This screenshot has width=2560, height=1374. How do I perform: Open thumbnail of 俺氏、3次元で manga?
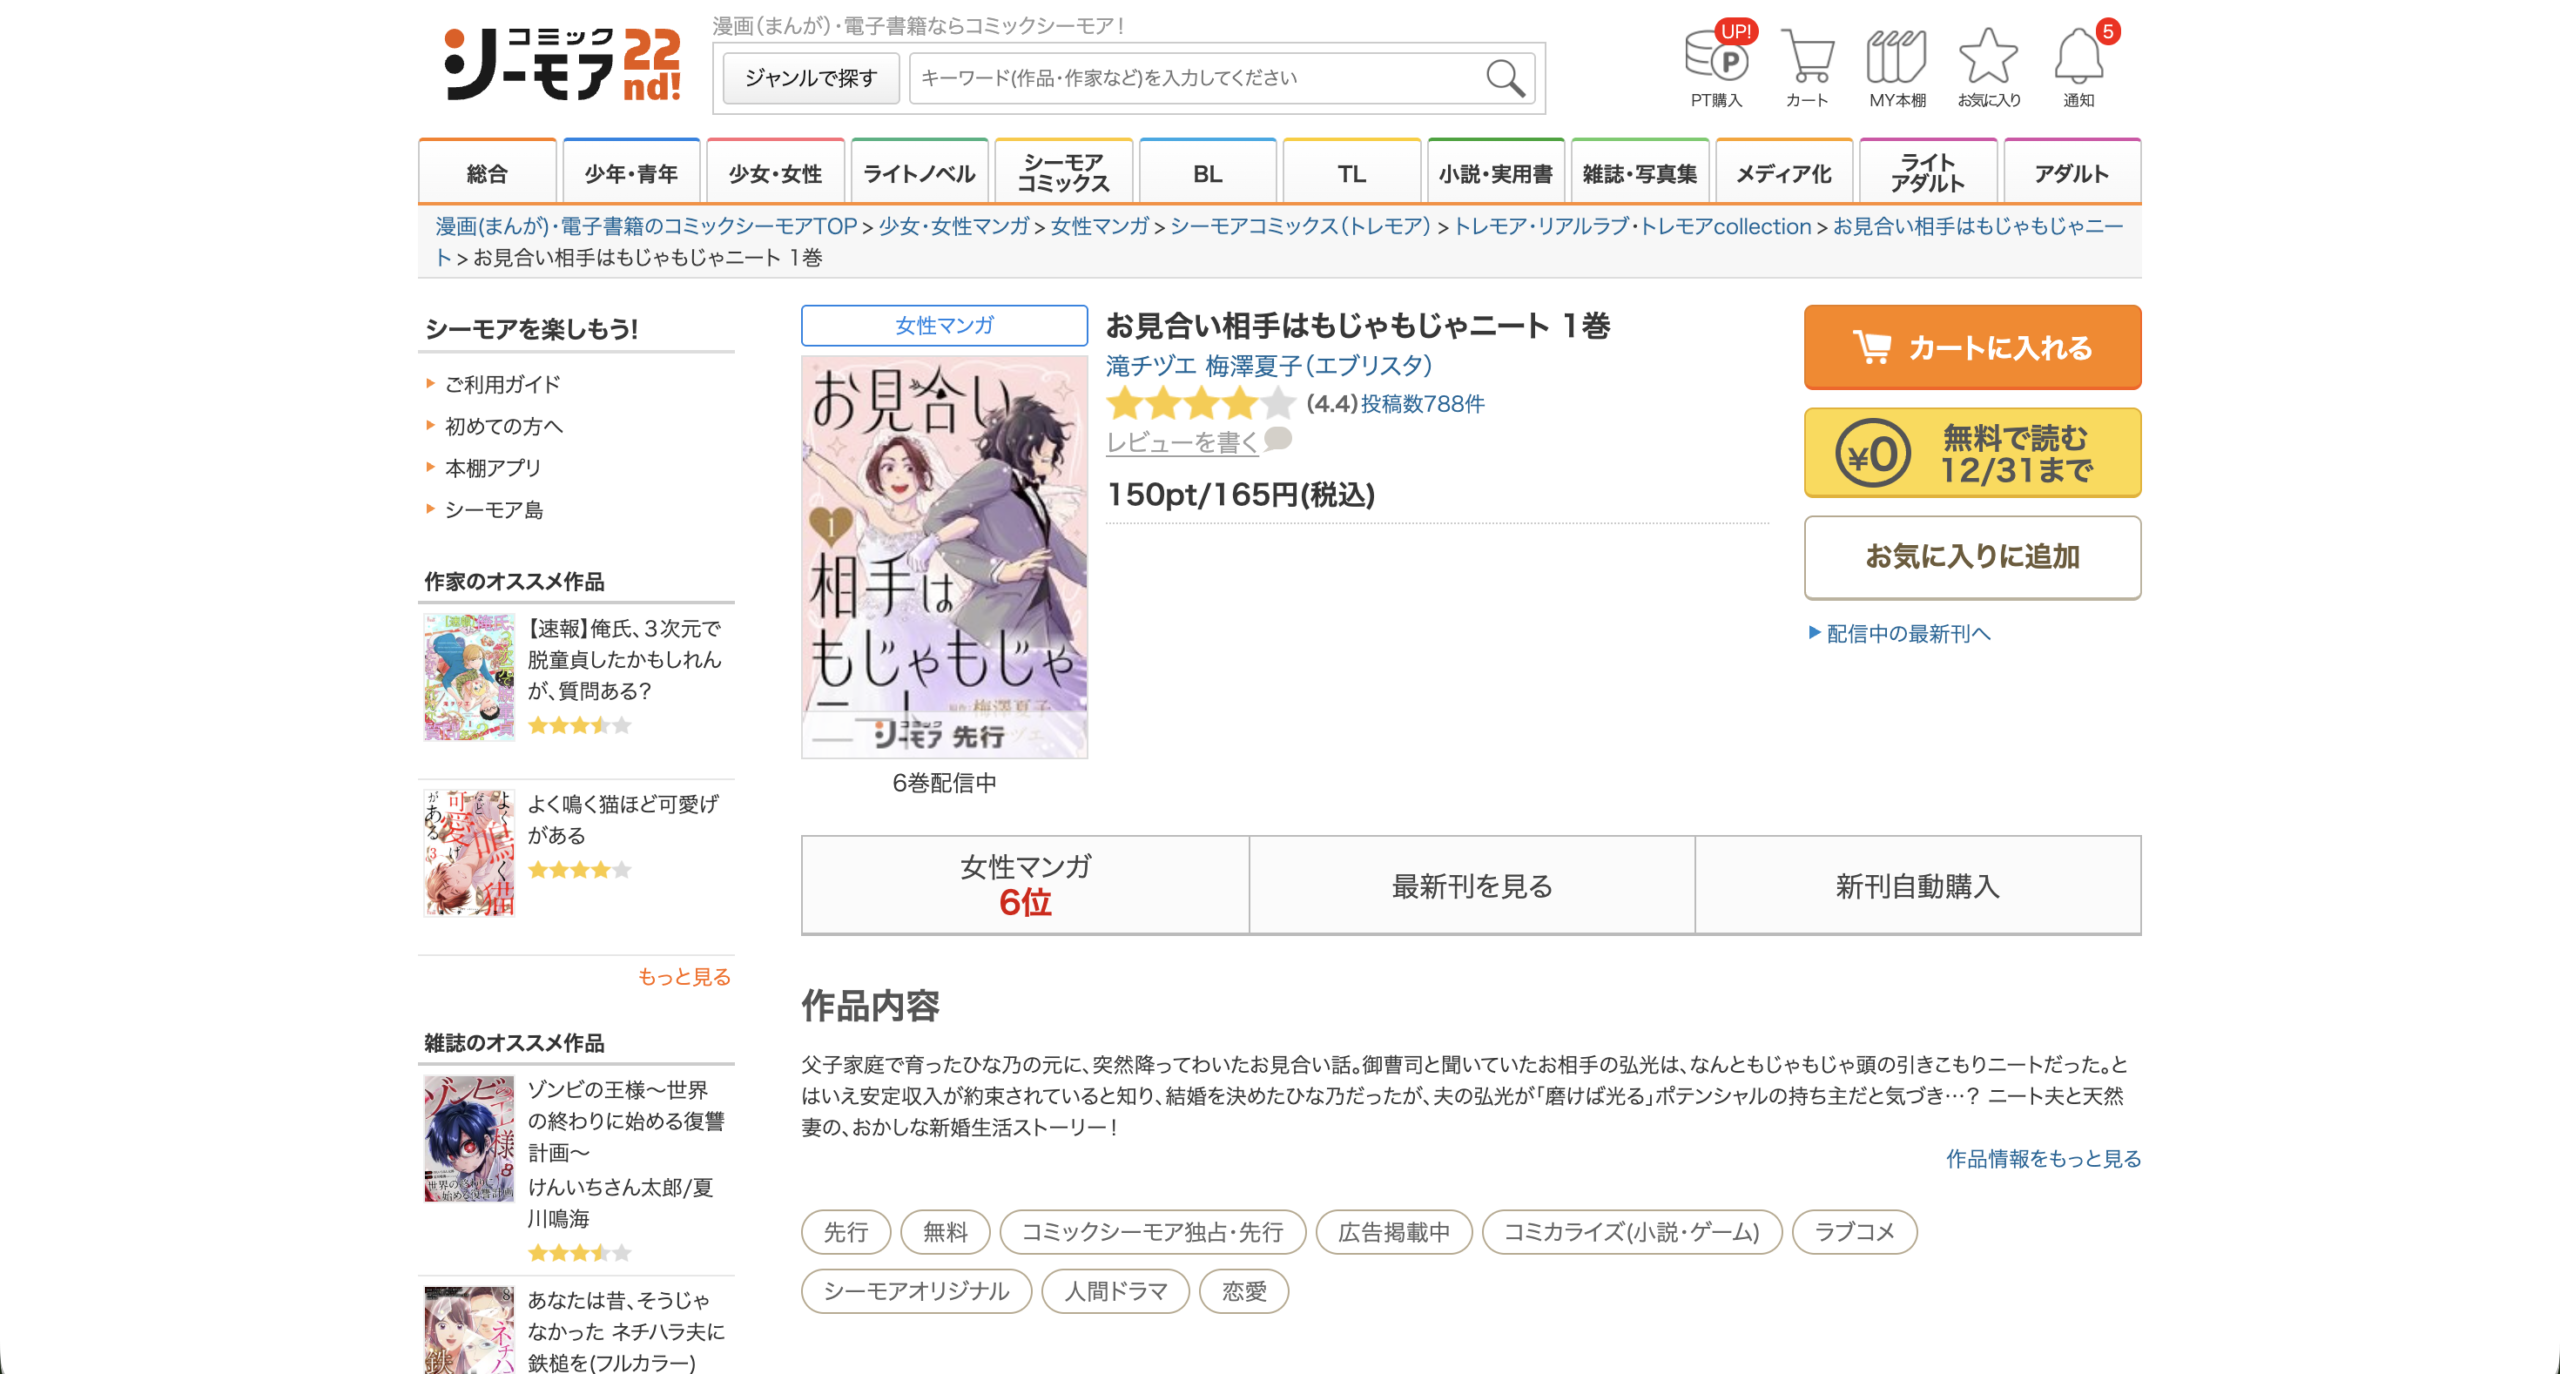pyautogui.click(x=469, y=677)
